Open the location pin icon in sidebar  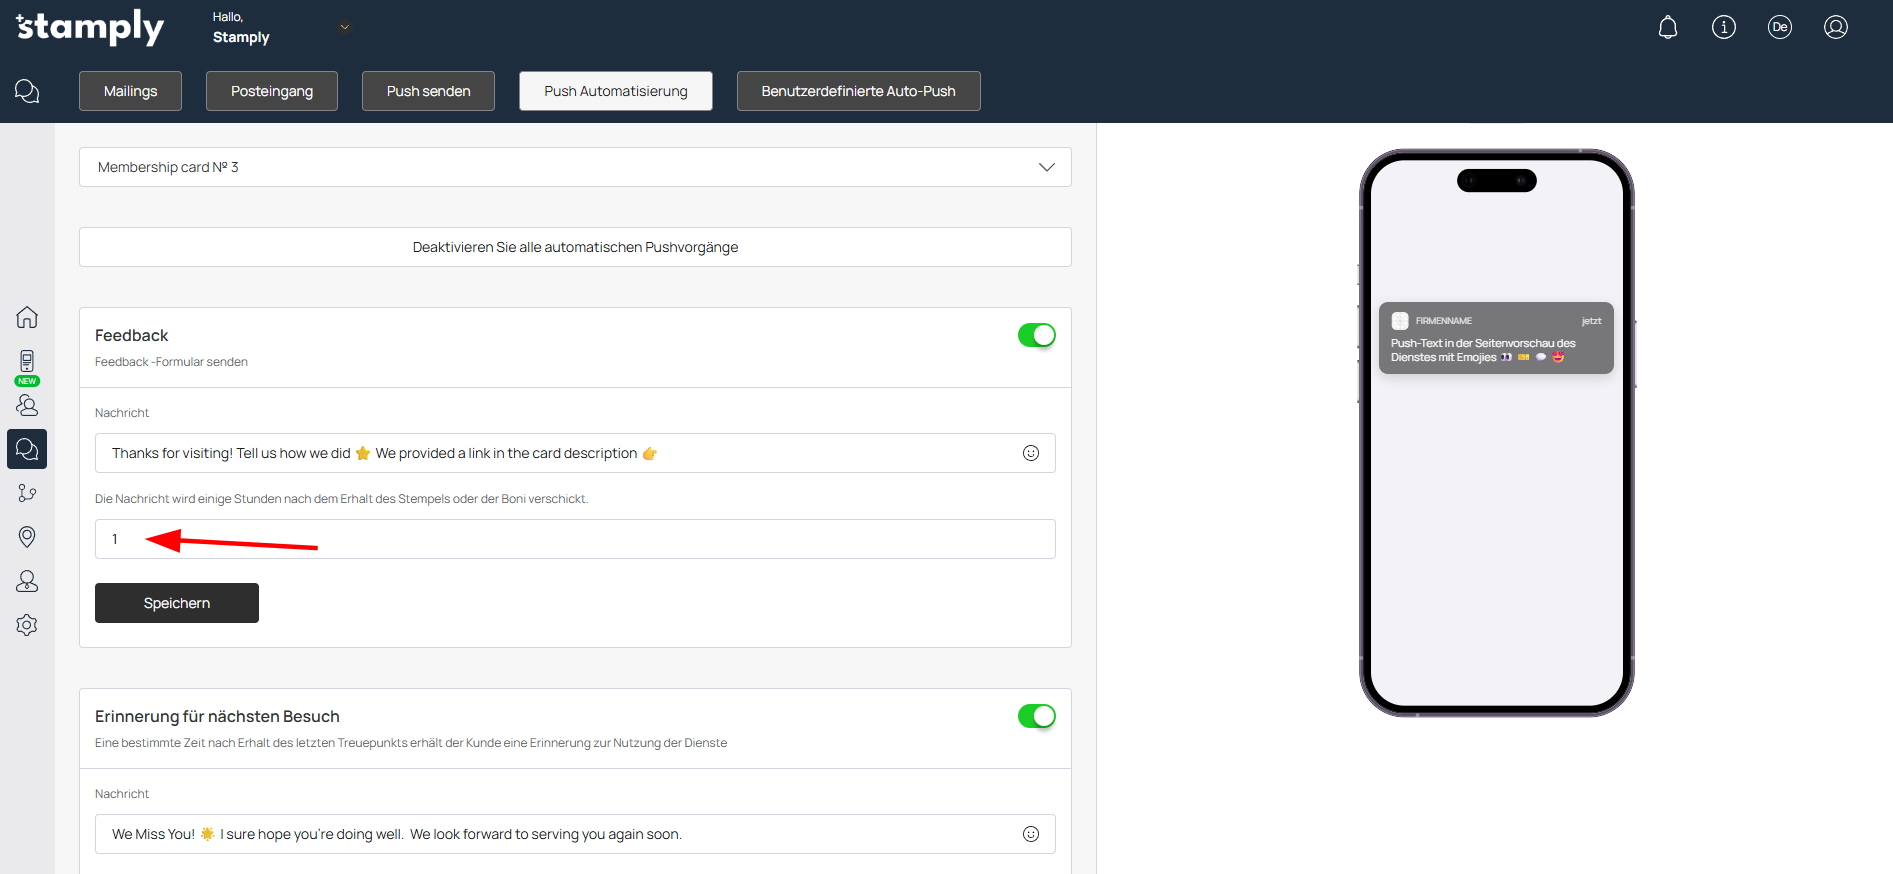(x=27, y=537)
